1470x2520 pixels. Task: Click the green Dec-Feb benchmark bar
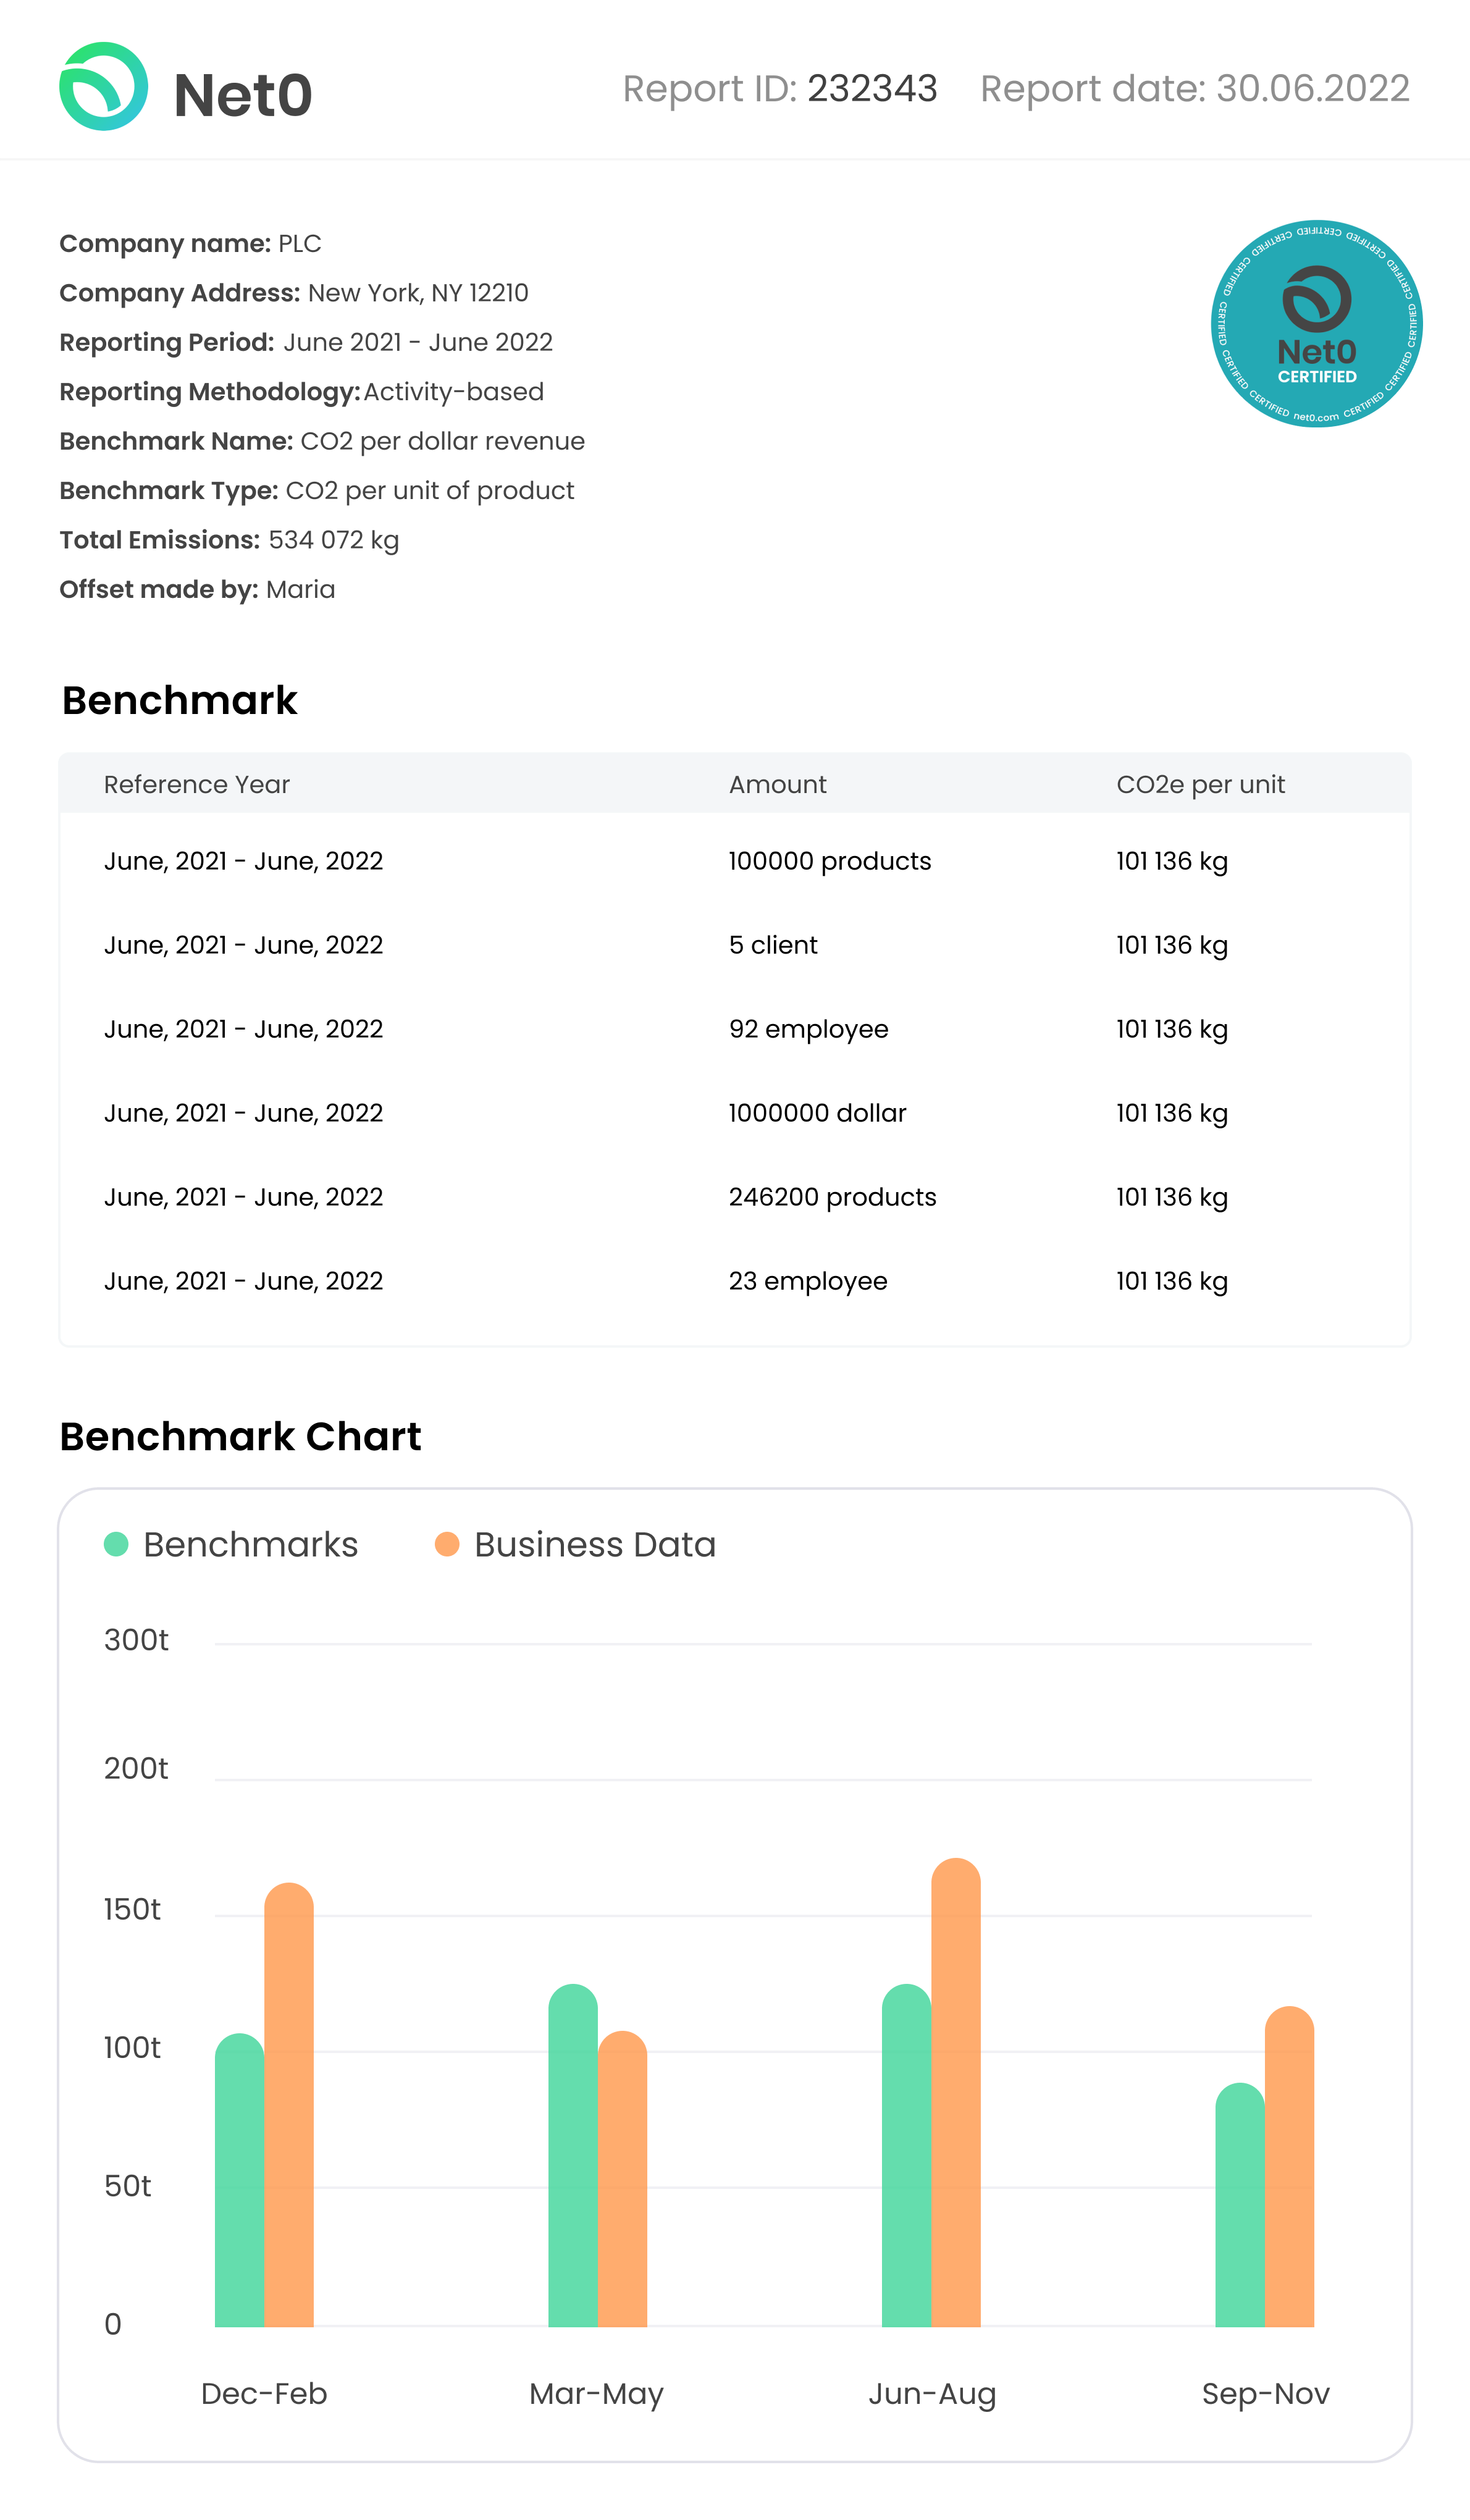[x=240, y=2180]
